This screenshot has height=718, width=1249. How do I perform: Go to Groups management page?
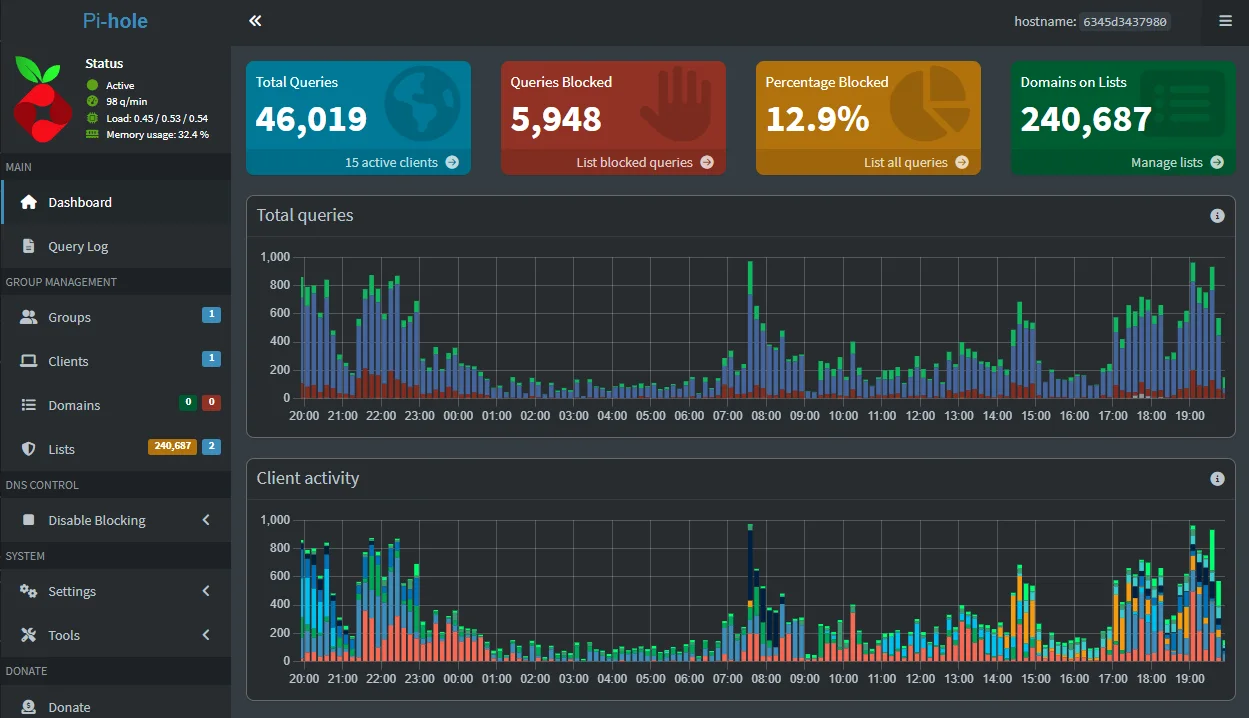tap(116, 317)
